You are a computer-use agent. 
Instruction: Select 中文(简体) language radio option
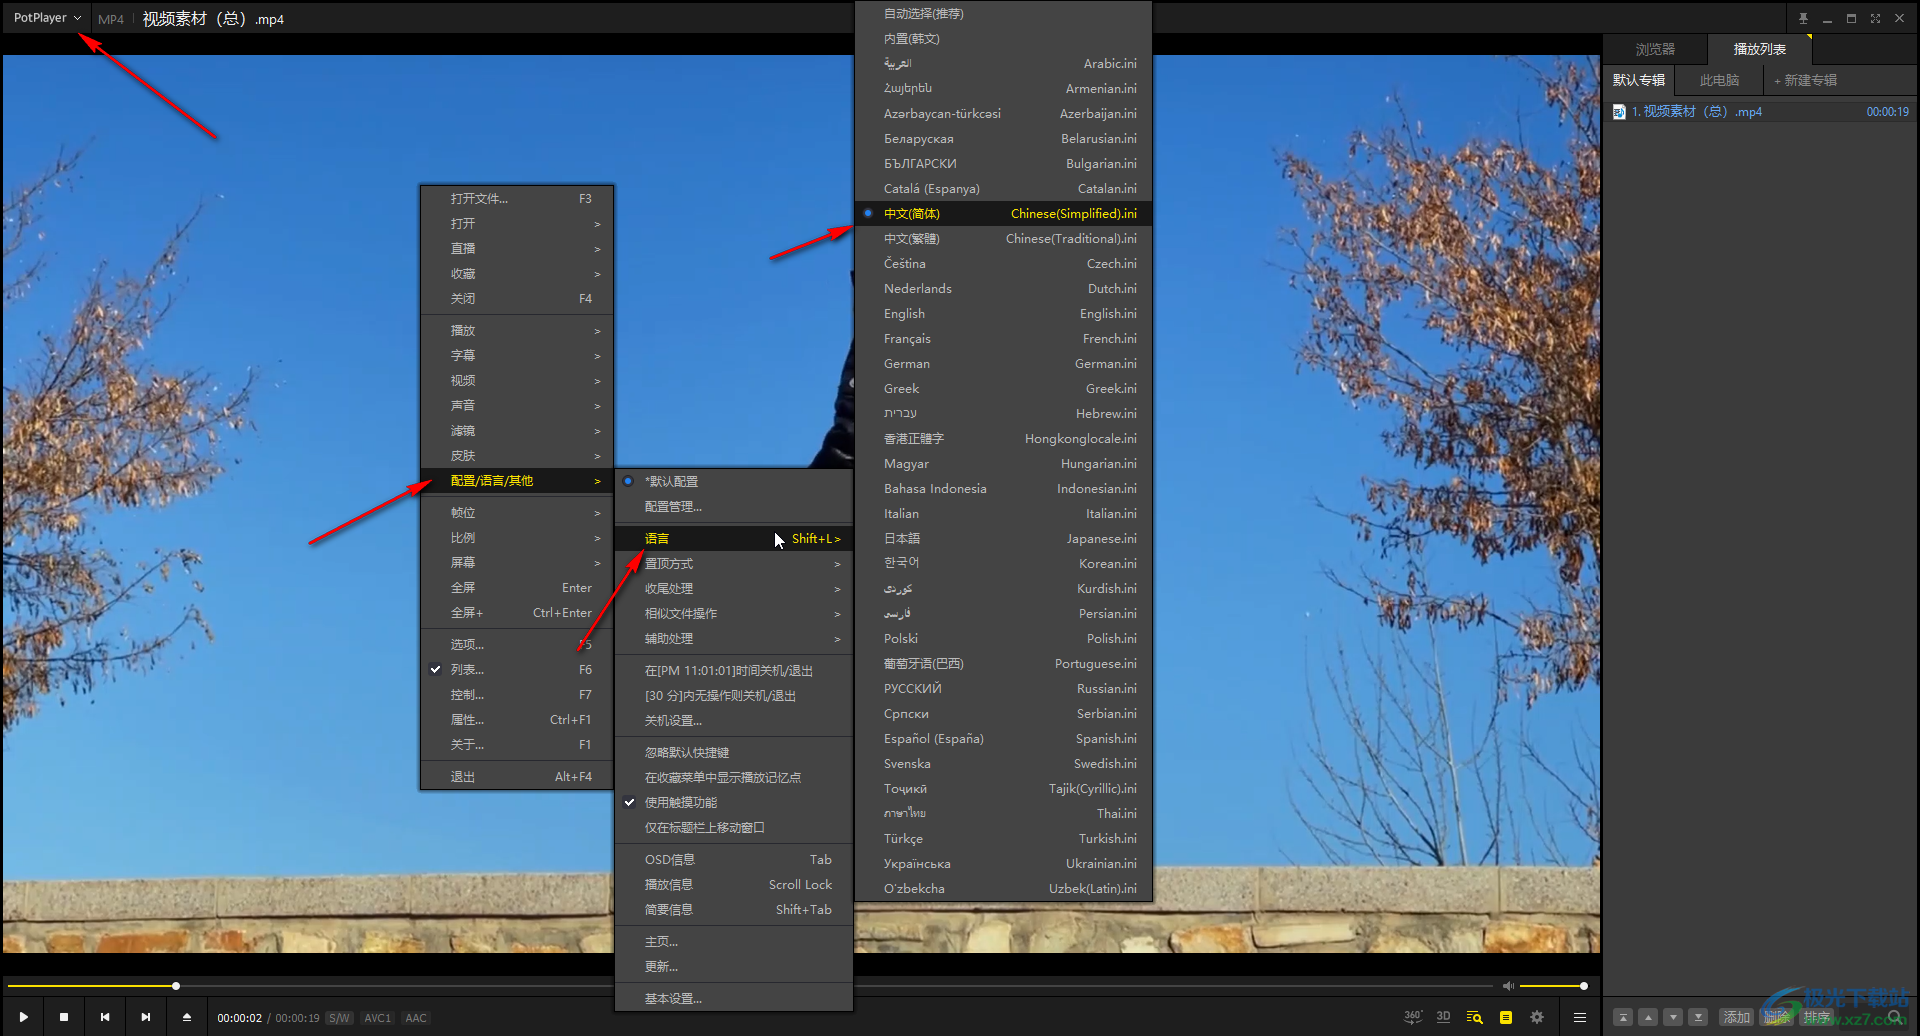1004,214
